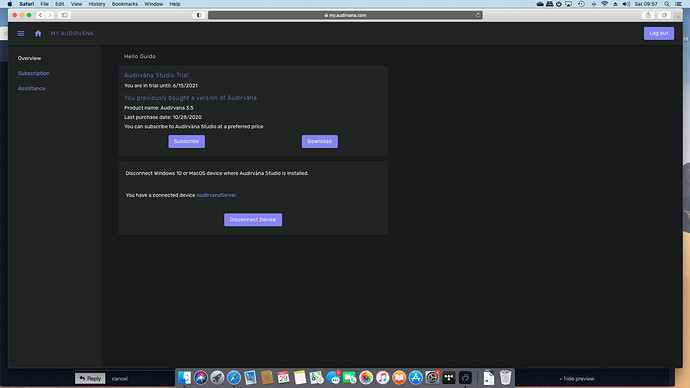Click the Subscribe button

pyautogui.click(x=187, y=141)
